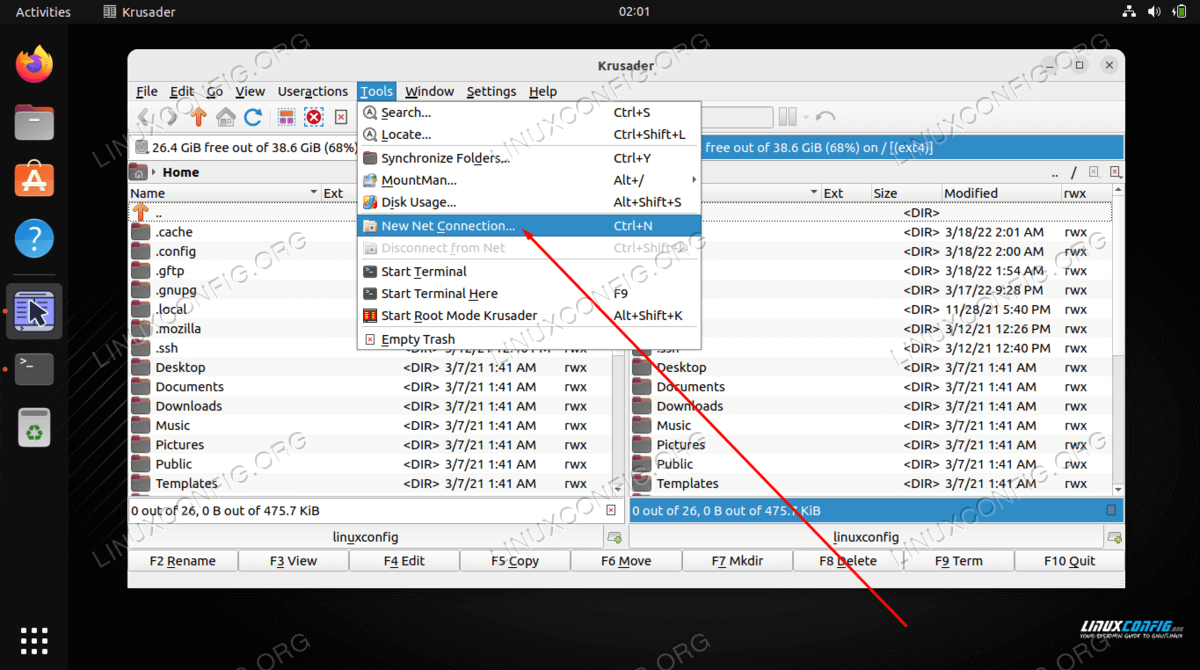Click the right panel scrollbar up arrow

coord(1118,190)
